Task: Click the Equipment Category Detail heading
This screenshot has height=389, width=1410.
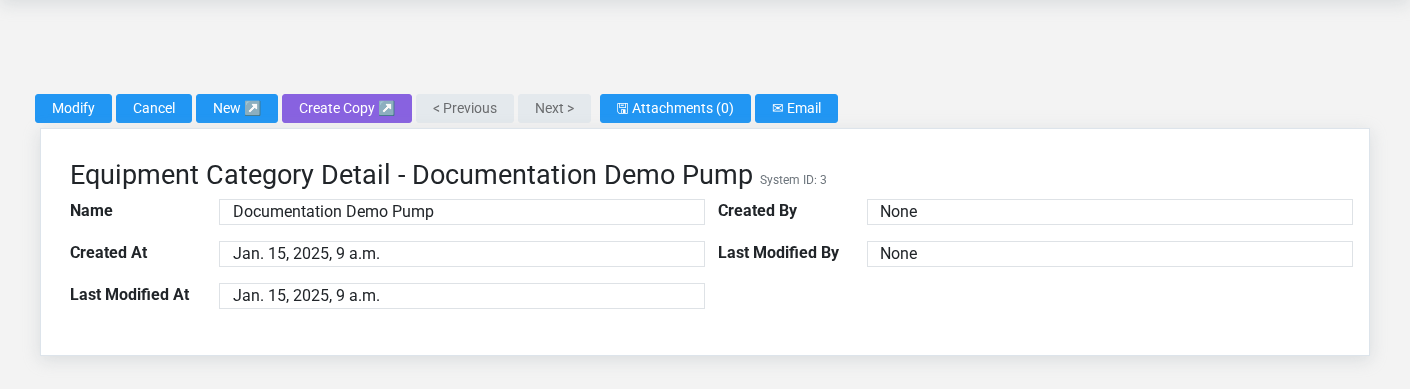Action: pyautogui.click(x=411, y=175)
